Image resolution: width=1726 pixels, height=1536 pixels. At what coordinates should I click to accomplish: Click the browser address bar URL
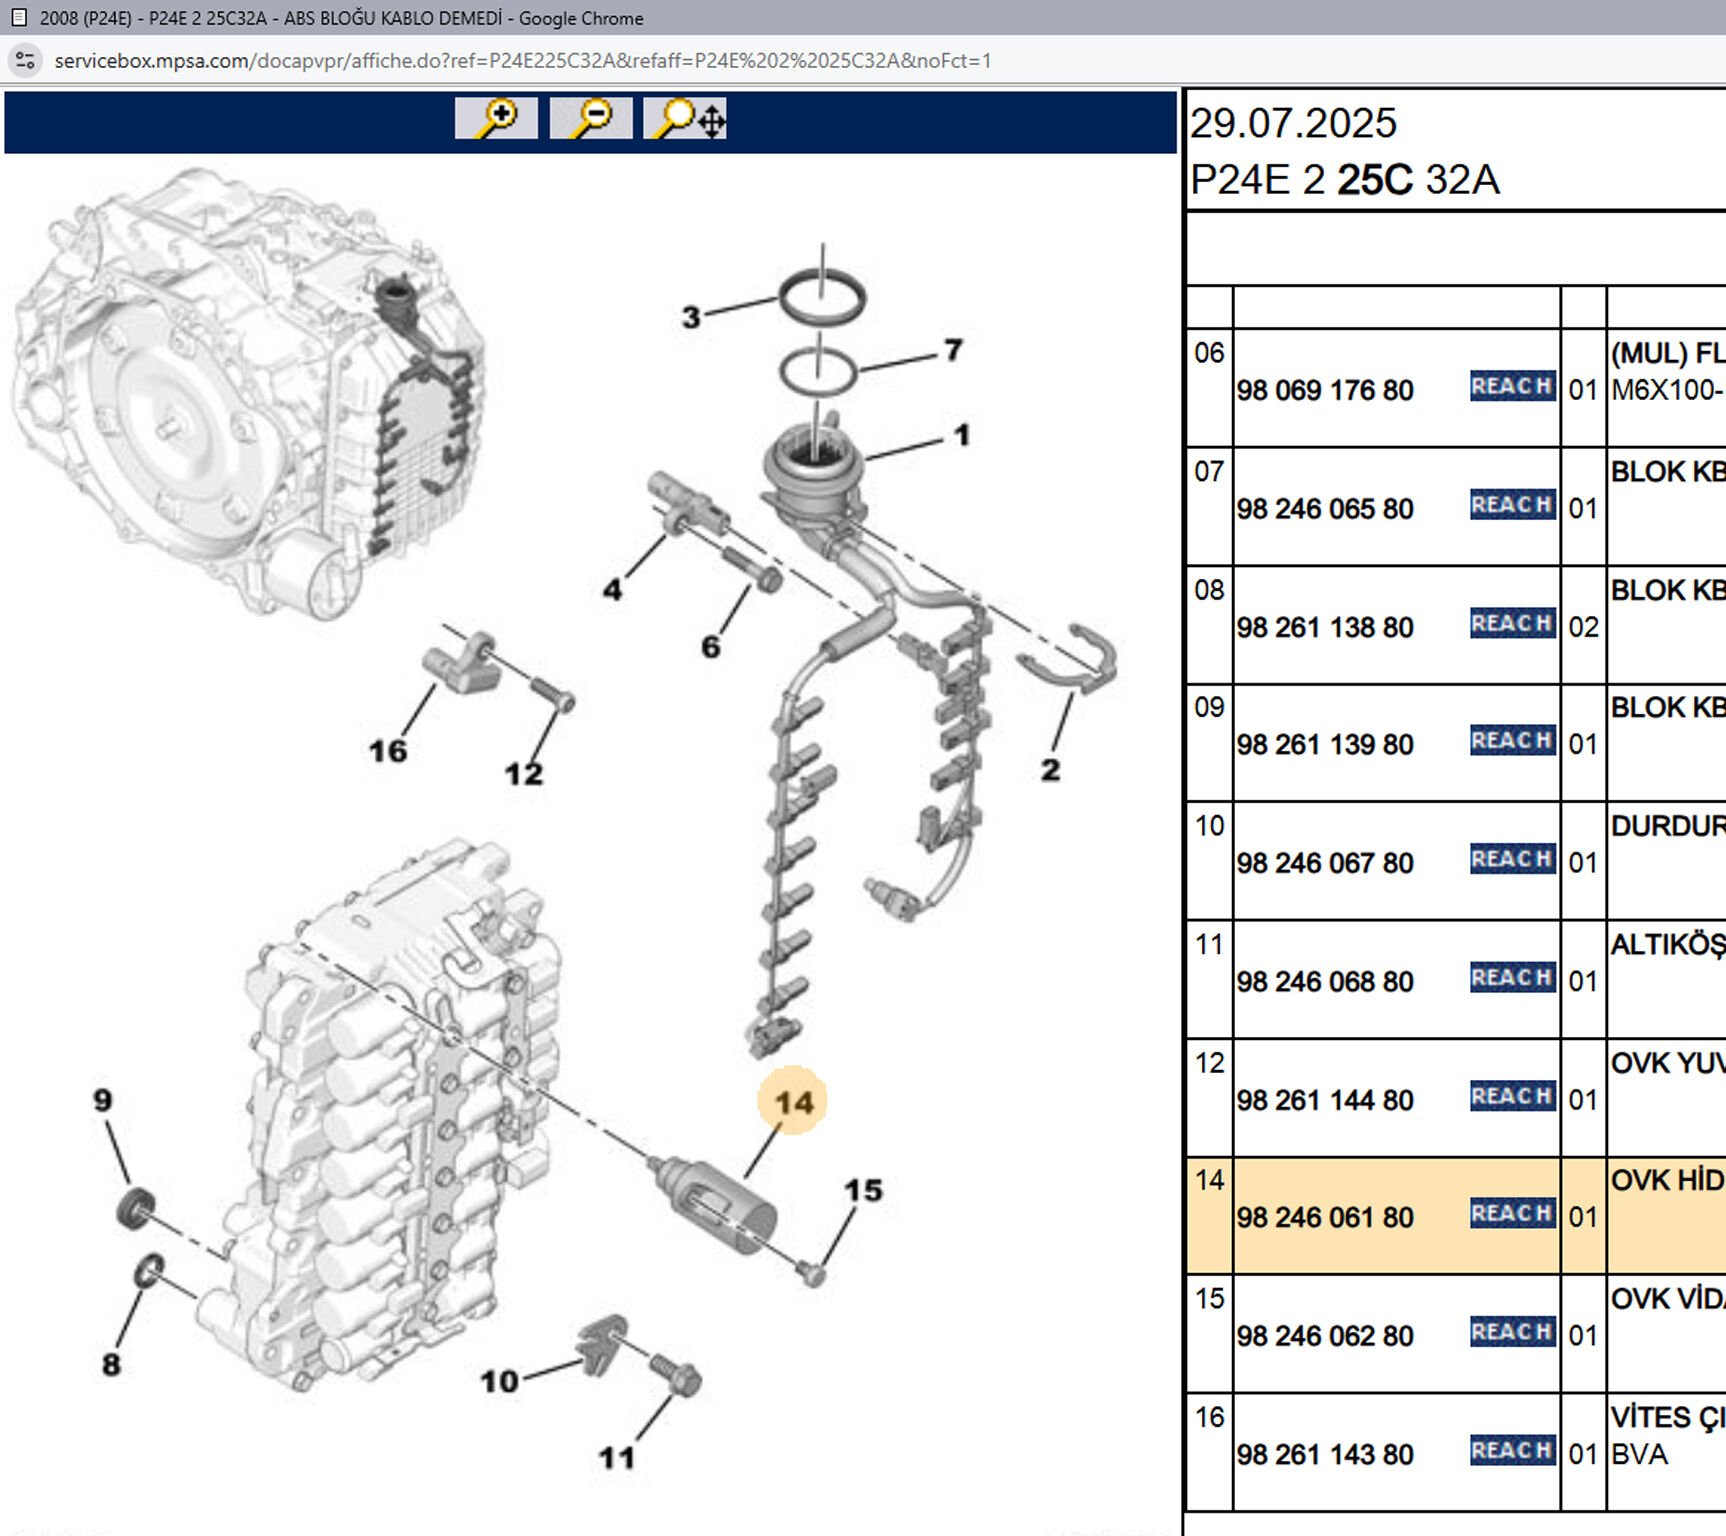(522, 61)
